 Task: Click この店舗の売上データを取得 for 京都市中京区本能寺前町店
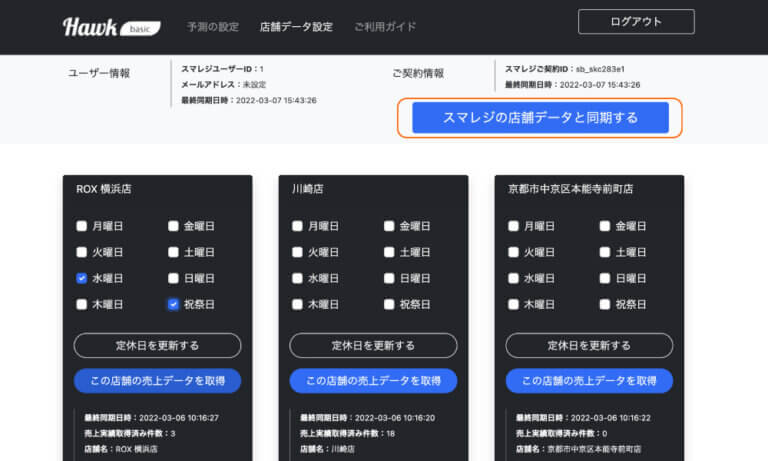[589, 381]
